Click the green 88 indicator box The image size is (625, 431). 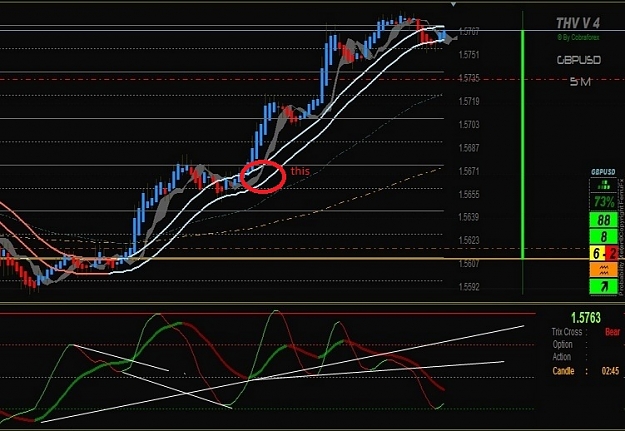pyautogui.click(x=603, y=220)
